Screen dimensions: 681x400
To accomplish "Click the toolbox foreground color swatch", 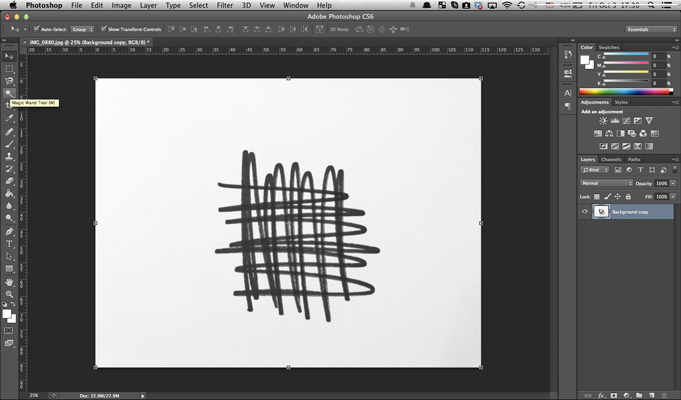I will [x=7, y=314].
